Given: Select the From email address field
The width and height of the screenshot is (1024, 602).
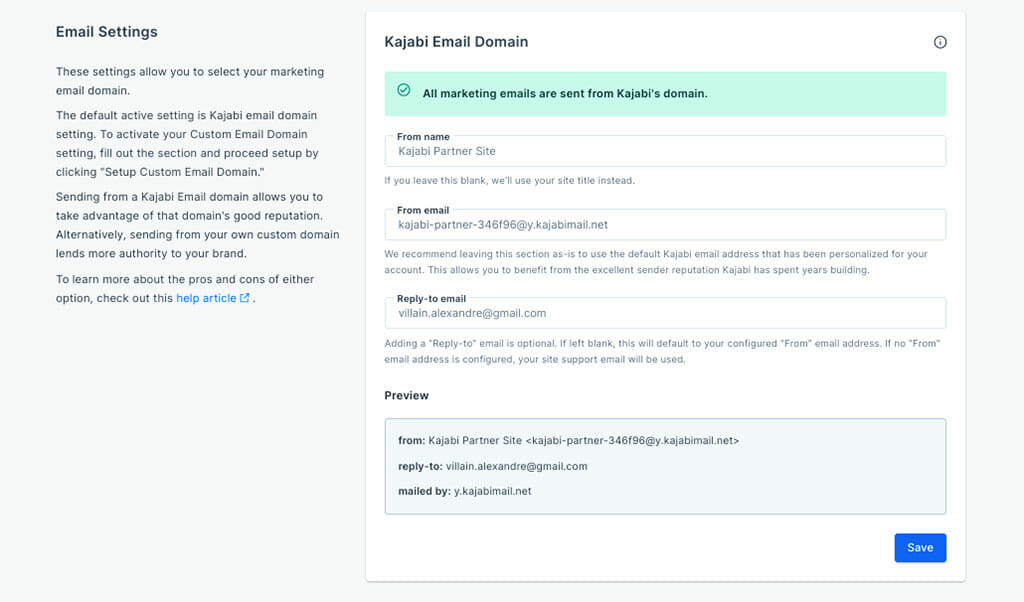Looking at the screenshot, I should tap(665, 224).
